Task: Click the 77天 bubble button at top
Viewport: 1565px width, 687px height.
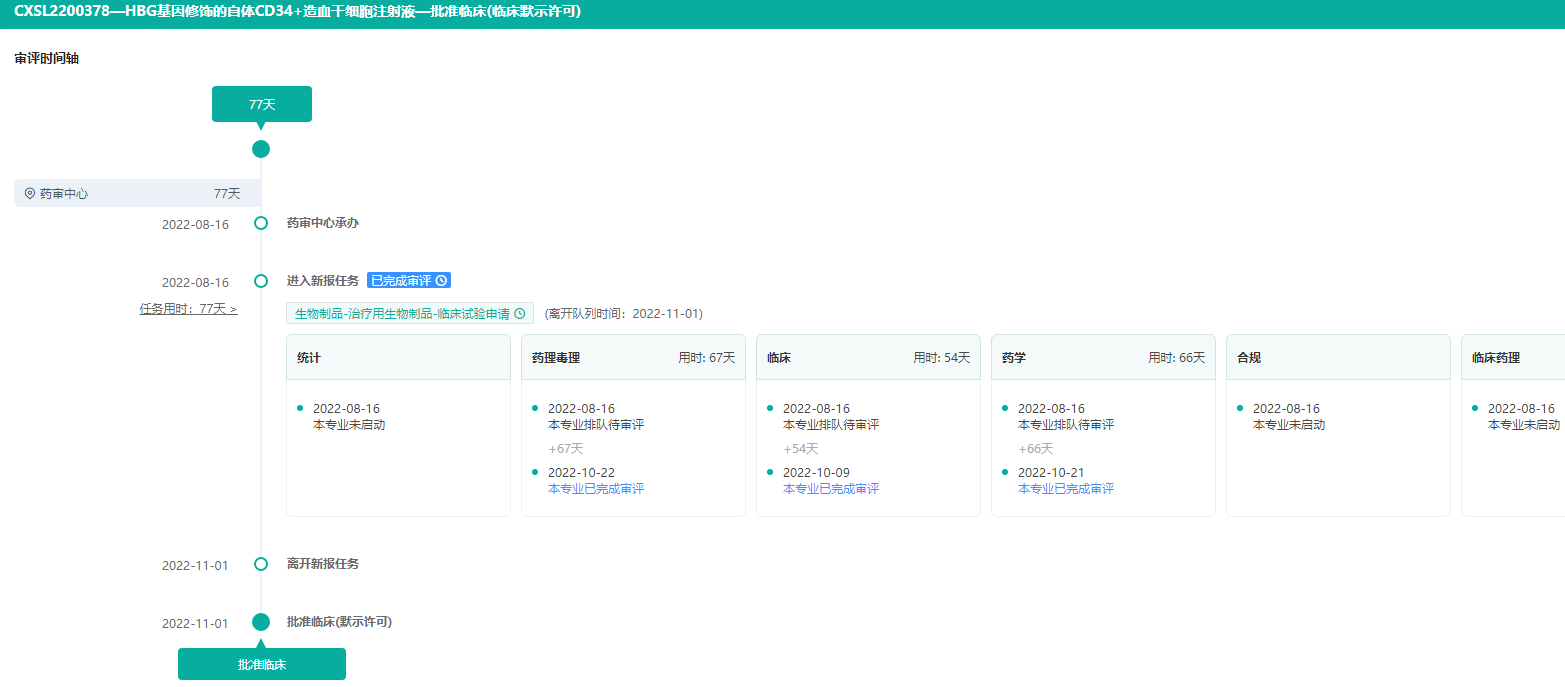Action: [262, 104]
